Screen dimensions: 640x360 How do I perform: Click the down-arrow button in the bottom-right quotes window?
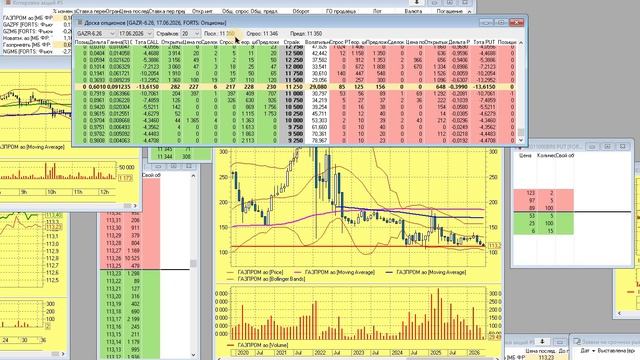click(x=542, y=341)
